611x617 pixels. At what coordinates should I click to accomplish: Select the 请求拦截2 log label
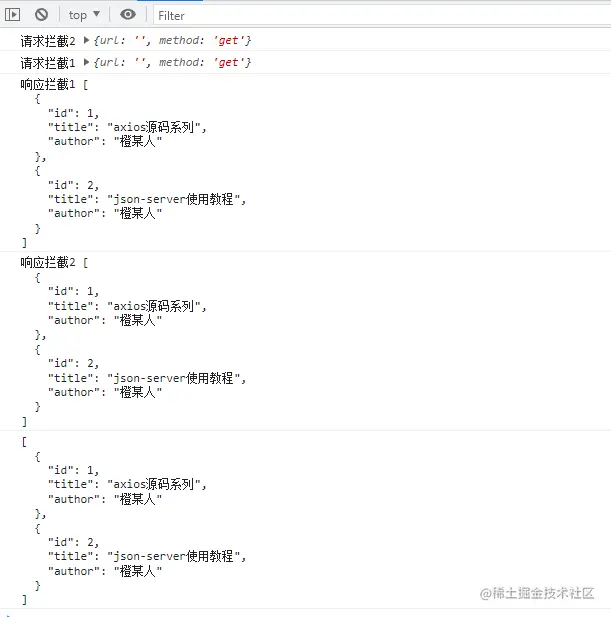[x=48, y=41]
